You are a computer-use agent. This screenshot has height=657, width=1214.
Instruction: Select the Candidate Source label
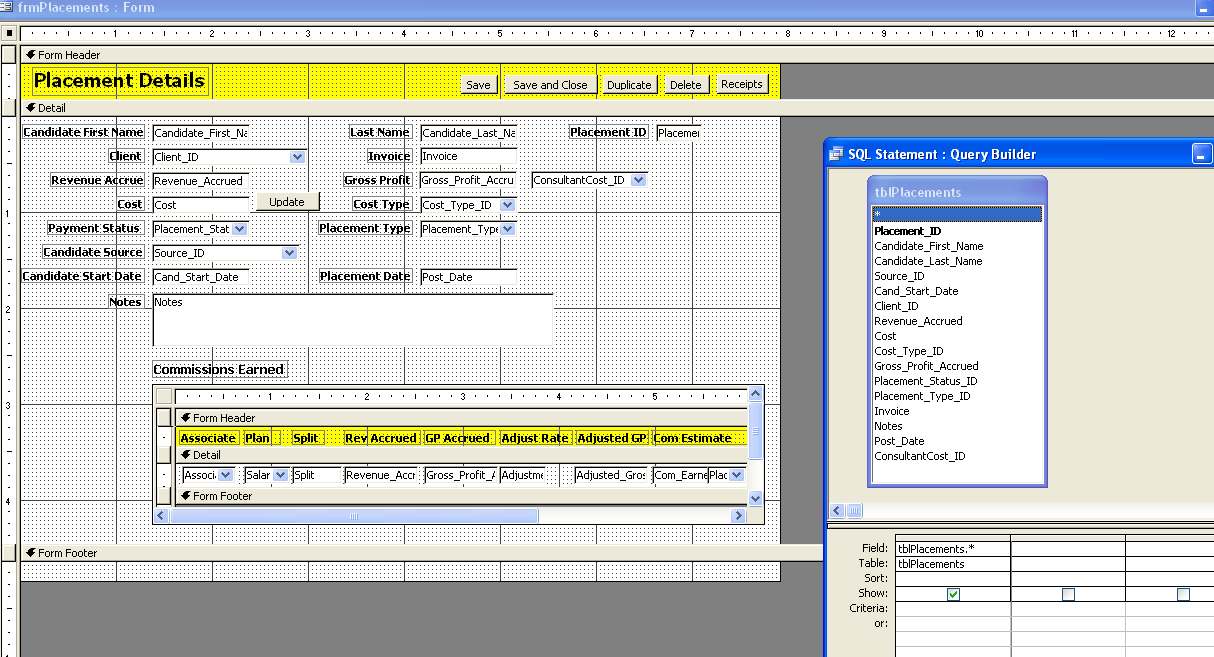coord(93,252)
